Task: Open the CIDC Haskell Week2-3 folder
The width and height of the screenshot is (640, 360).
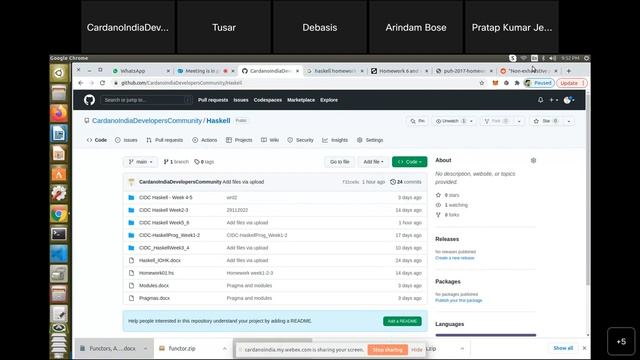Action: [x=163, y=210]
